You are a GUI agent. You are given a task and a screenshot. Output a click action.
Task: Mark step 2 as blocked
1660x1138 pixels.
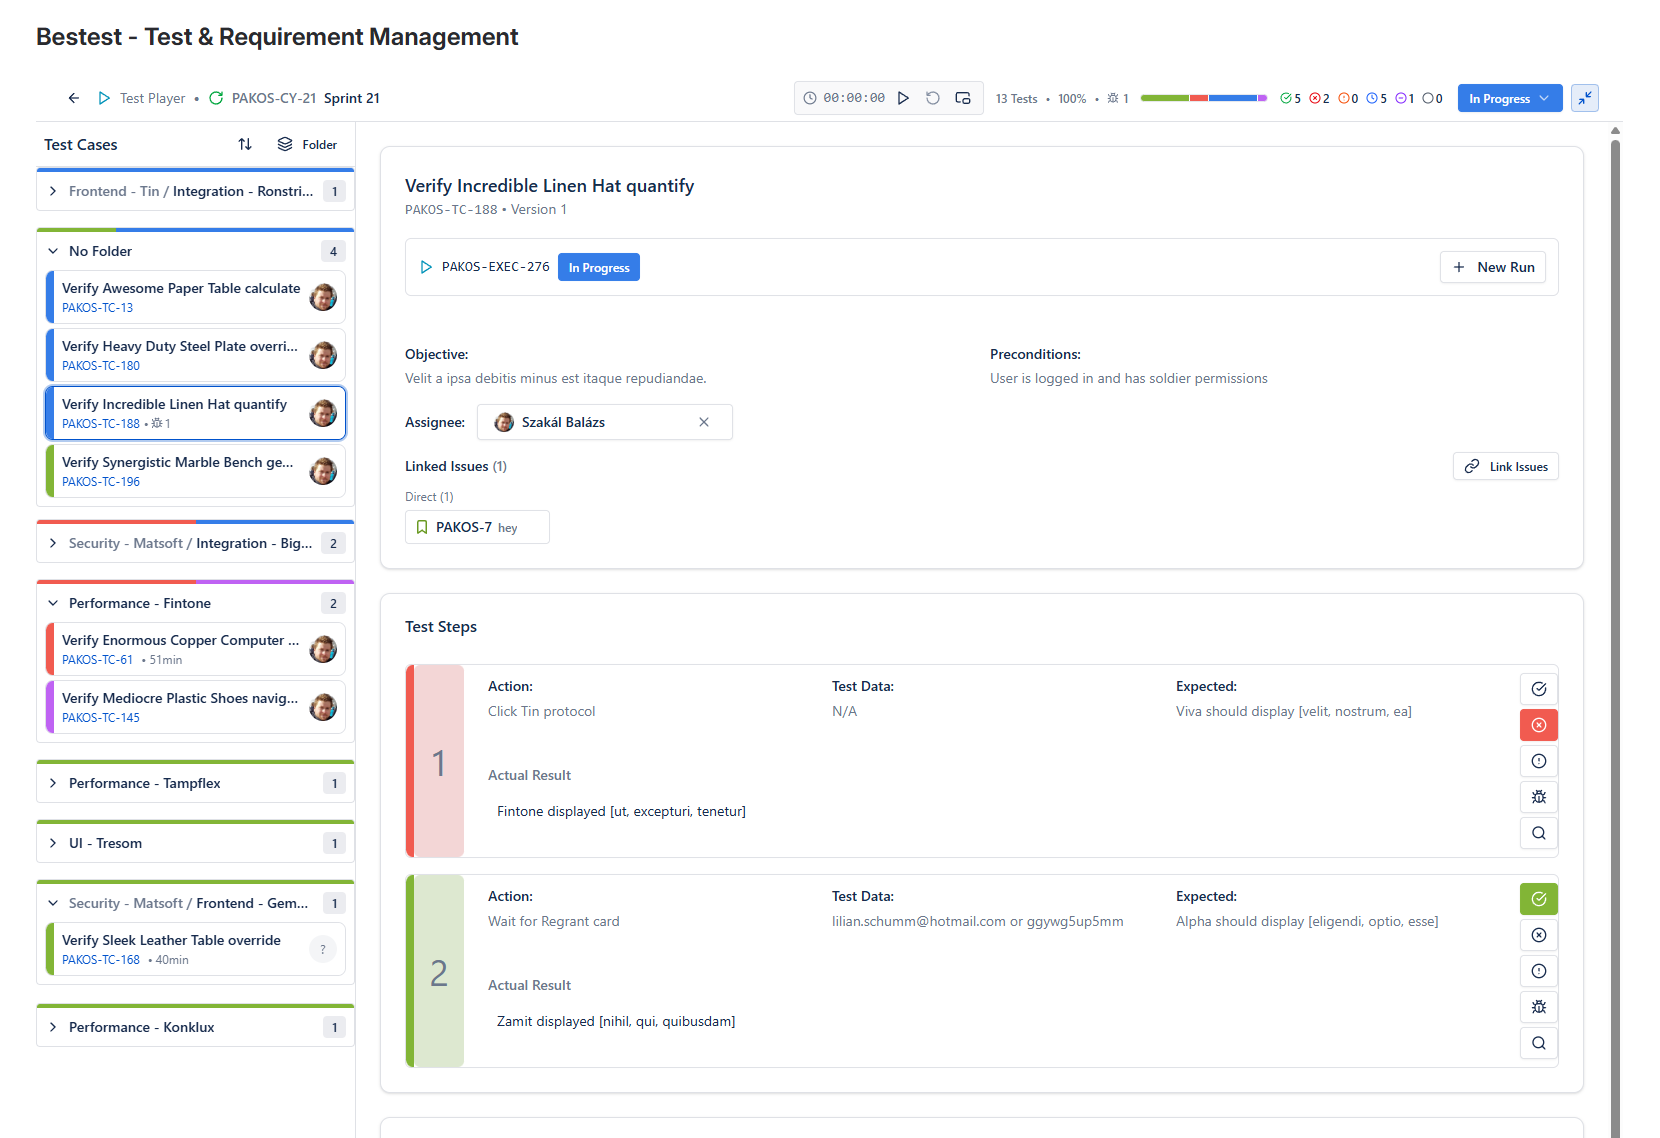click(x=1539, y=971)
